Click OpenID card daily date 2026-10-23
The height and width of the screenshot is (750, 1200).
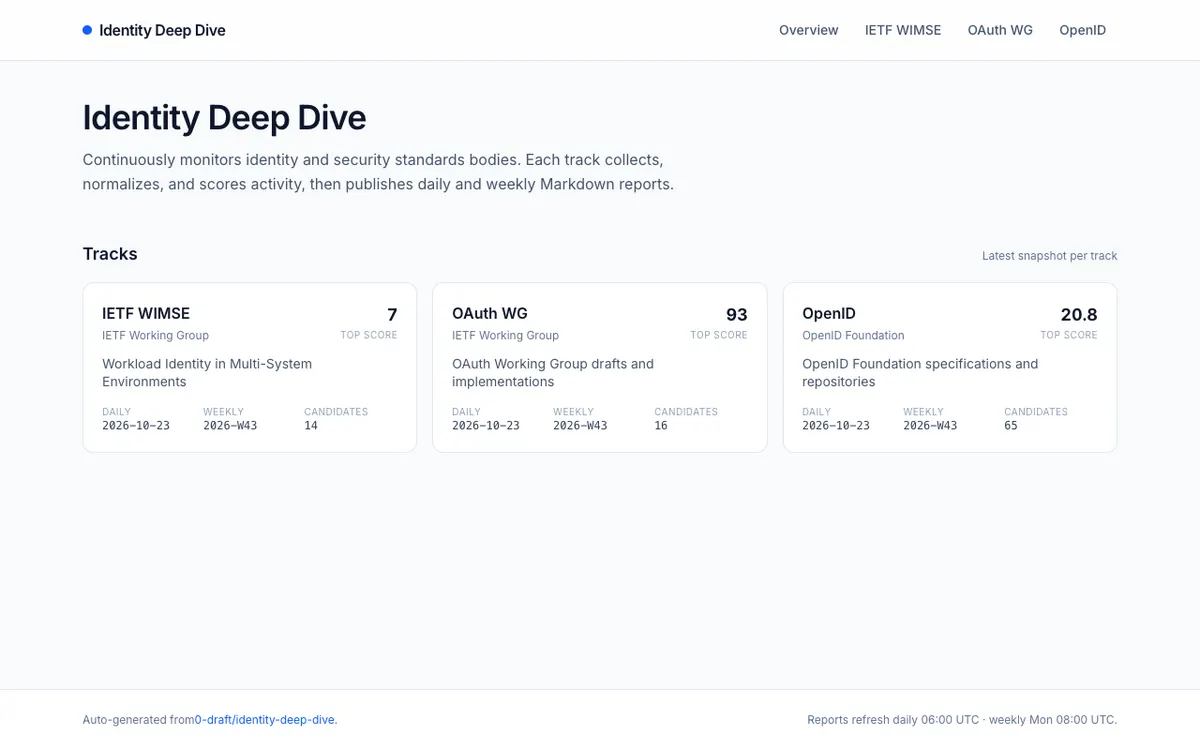pos(836,425)
